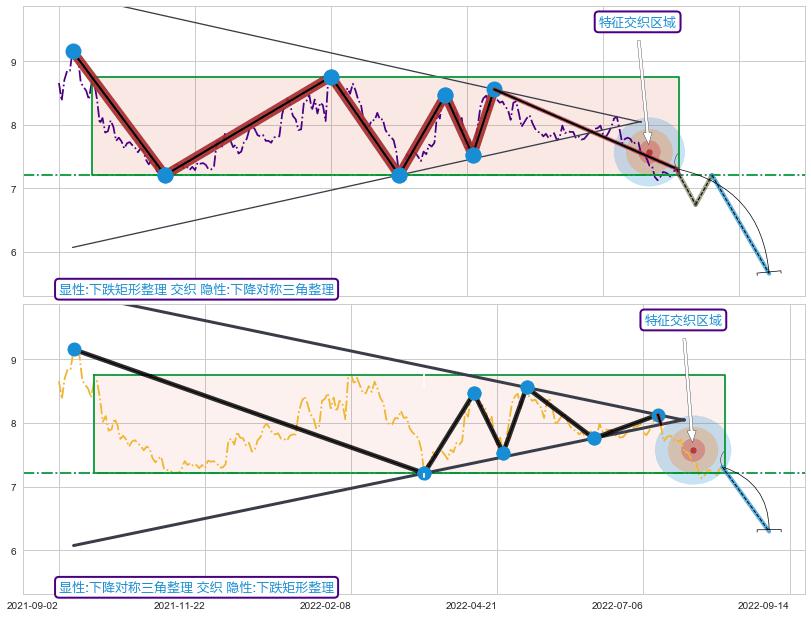Select the second blue peak marker in top chart
The width and height of the screenshot is (811, 617).
click(x=331, y=77)
